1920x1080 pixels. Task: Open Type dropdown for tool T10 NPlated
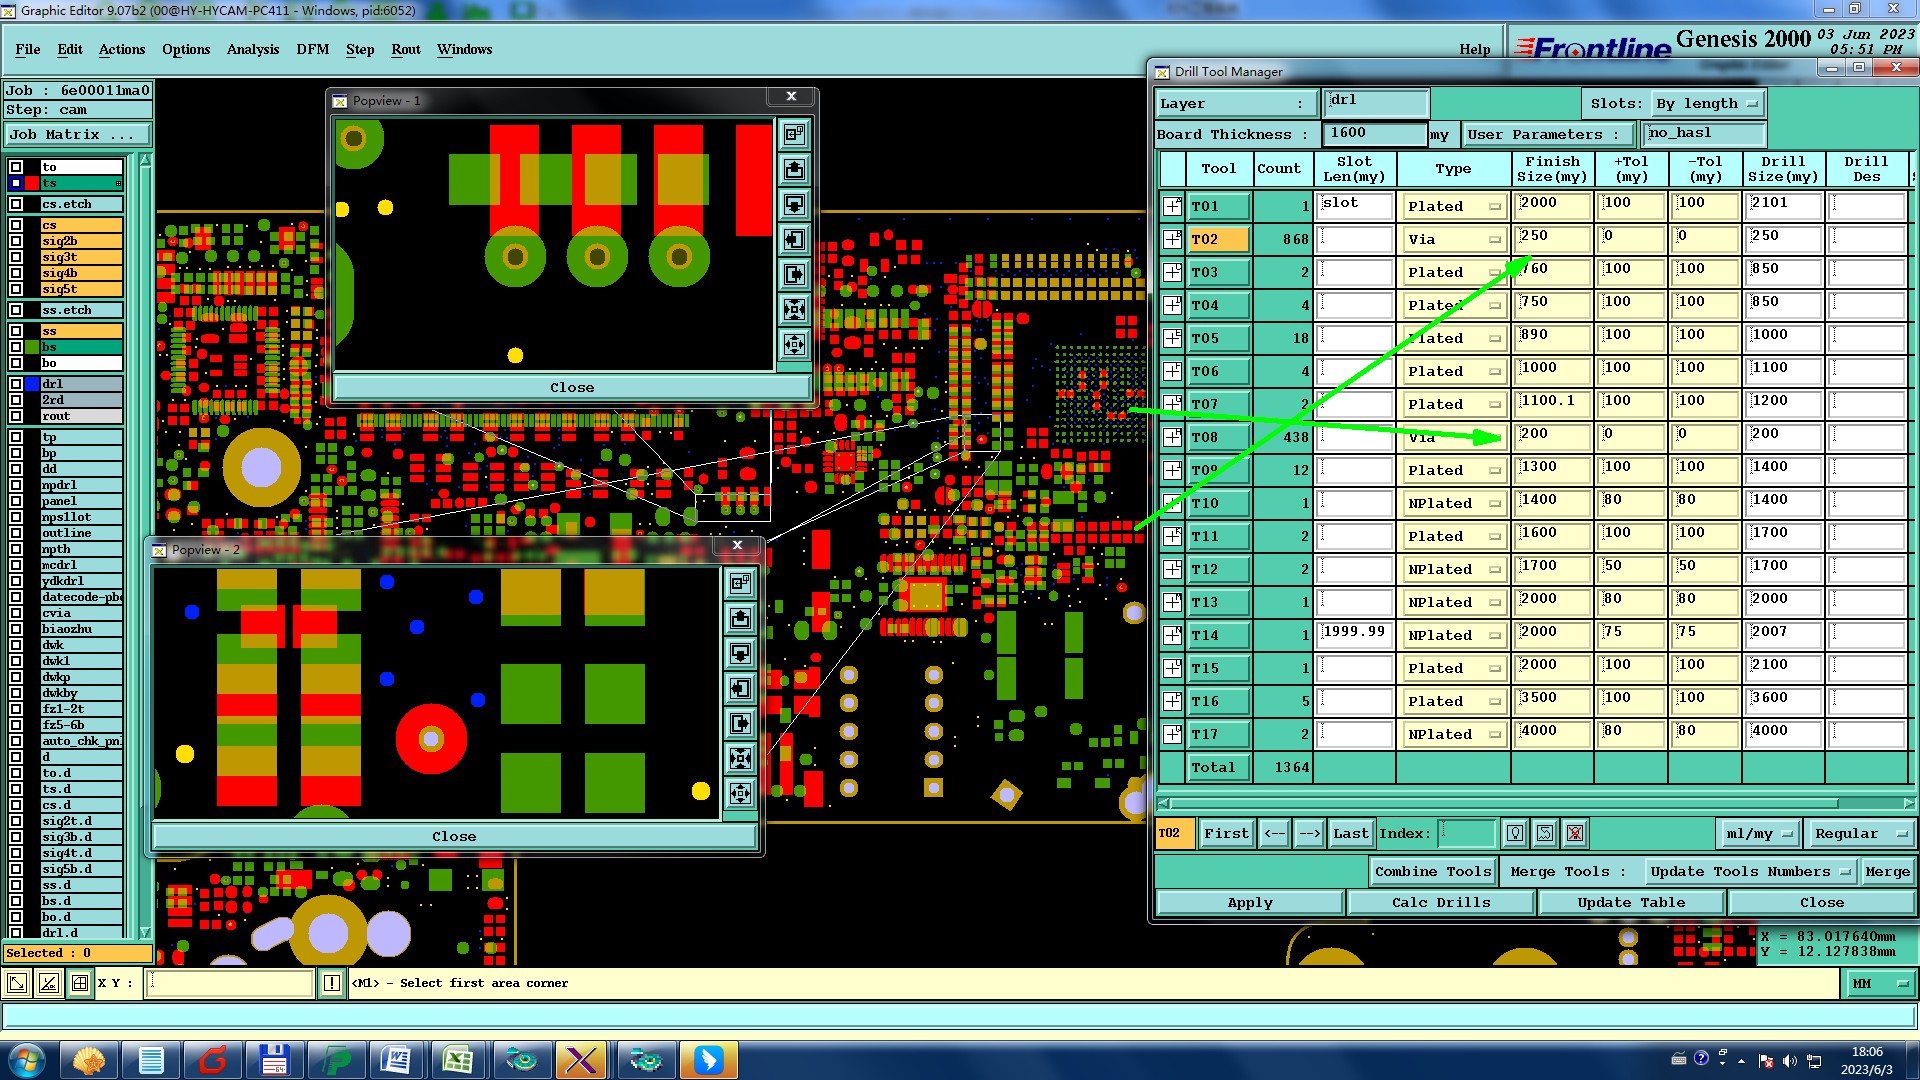click(x=1453, y=504)
